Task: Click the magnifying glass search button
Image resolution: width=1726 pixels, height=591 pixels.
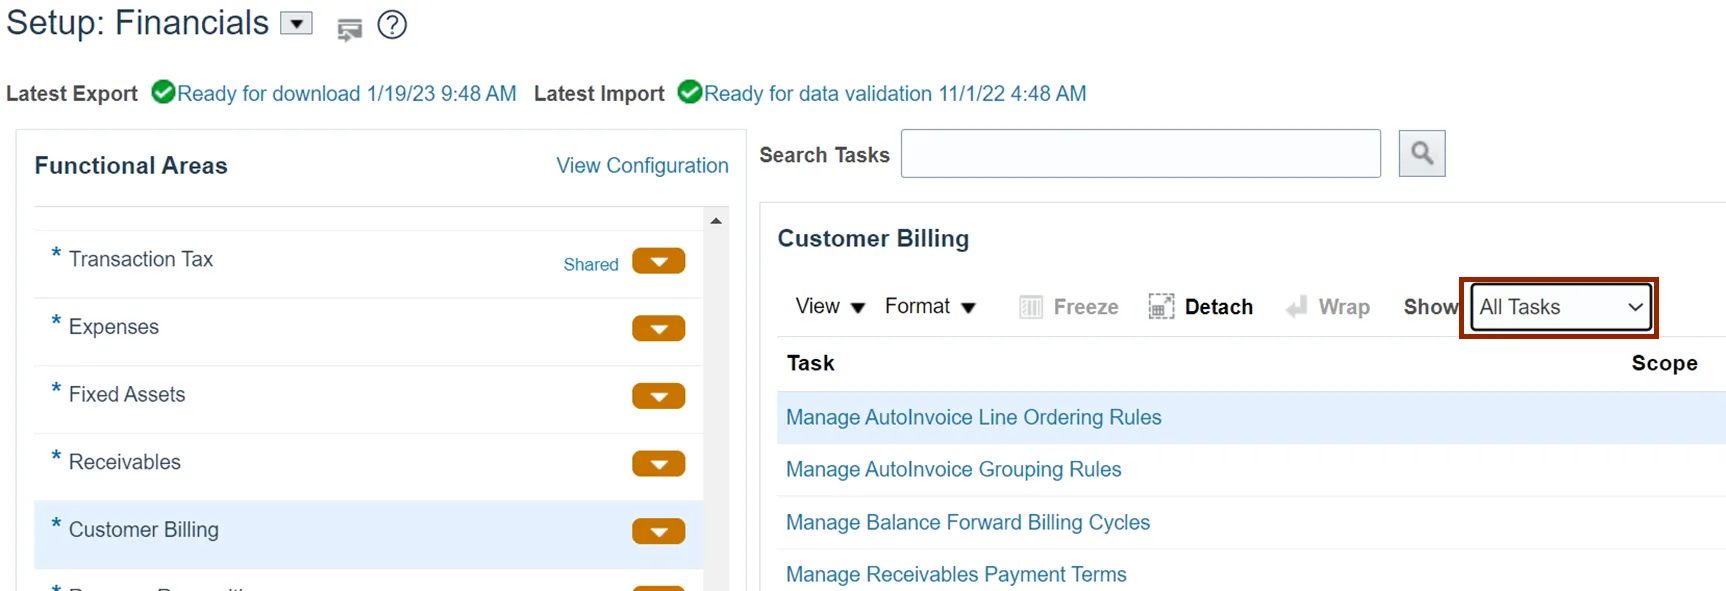Action: pyautogui.click(x=1421, y=154)
